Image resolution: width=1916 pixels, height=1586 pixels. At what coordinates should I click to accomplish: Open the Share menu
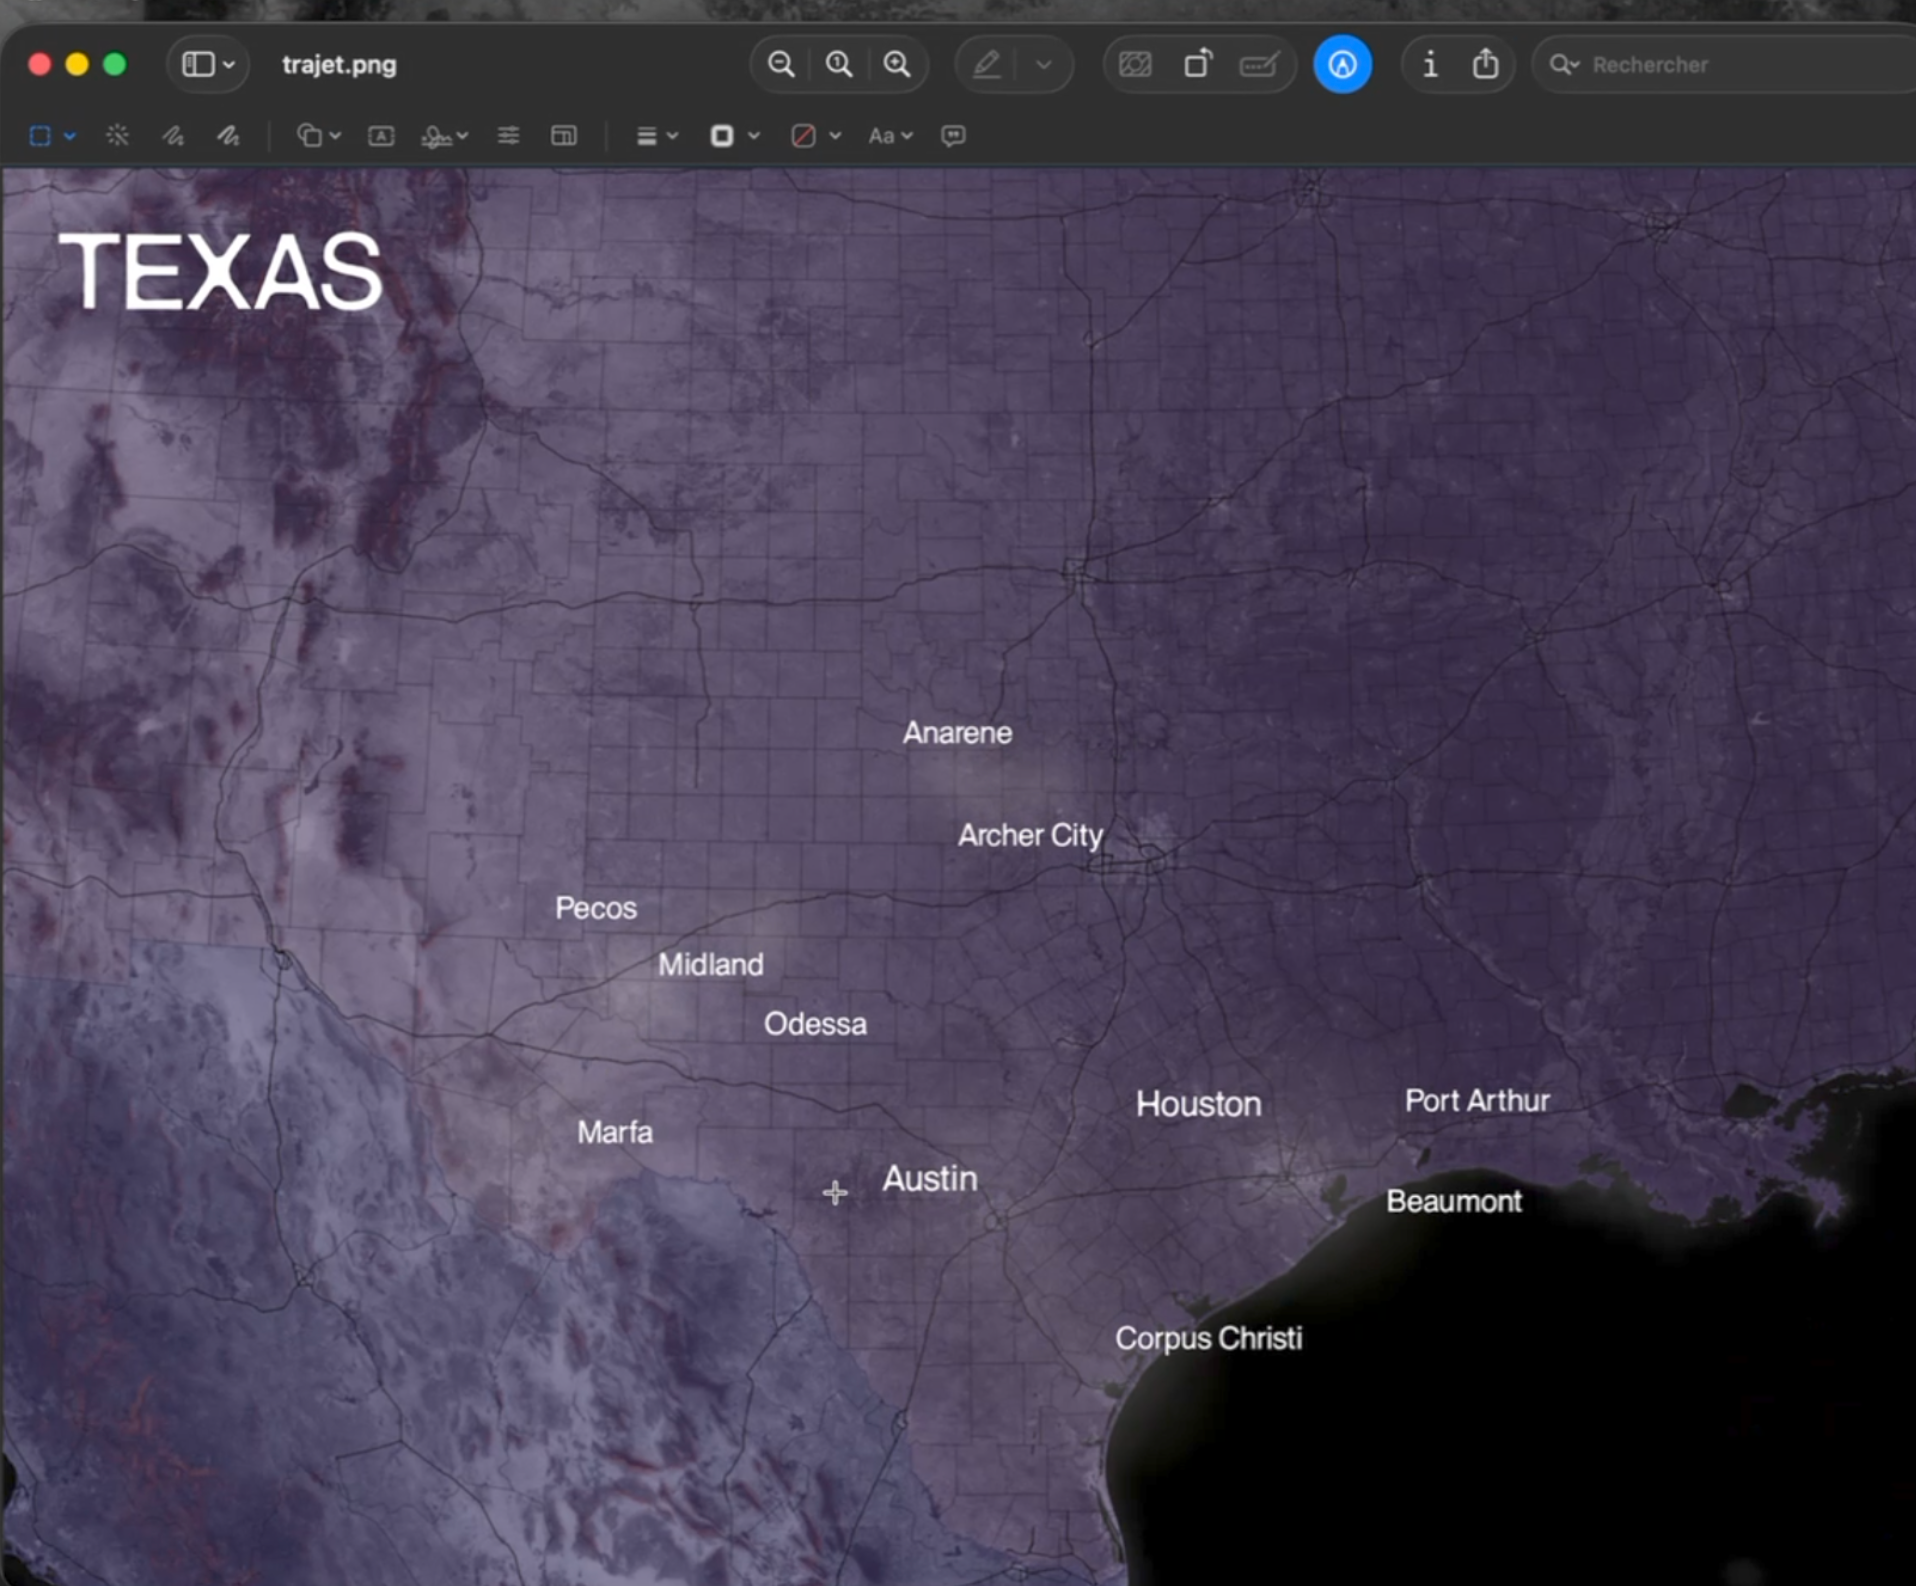click(1486, 65)
